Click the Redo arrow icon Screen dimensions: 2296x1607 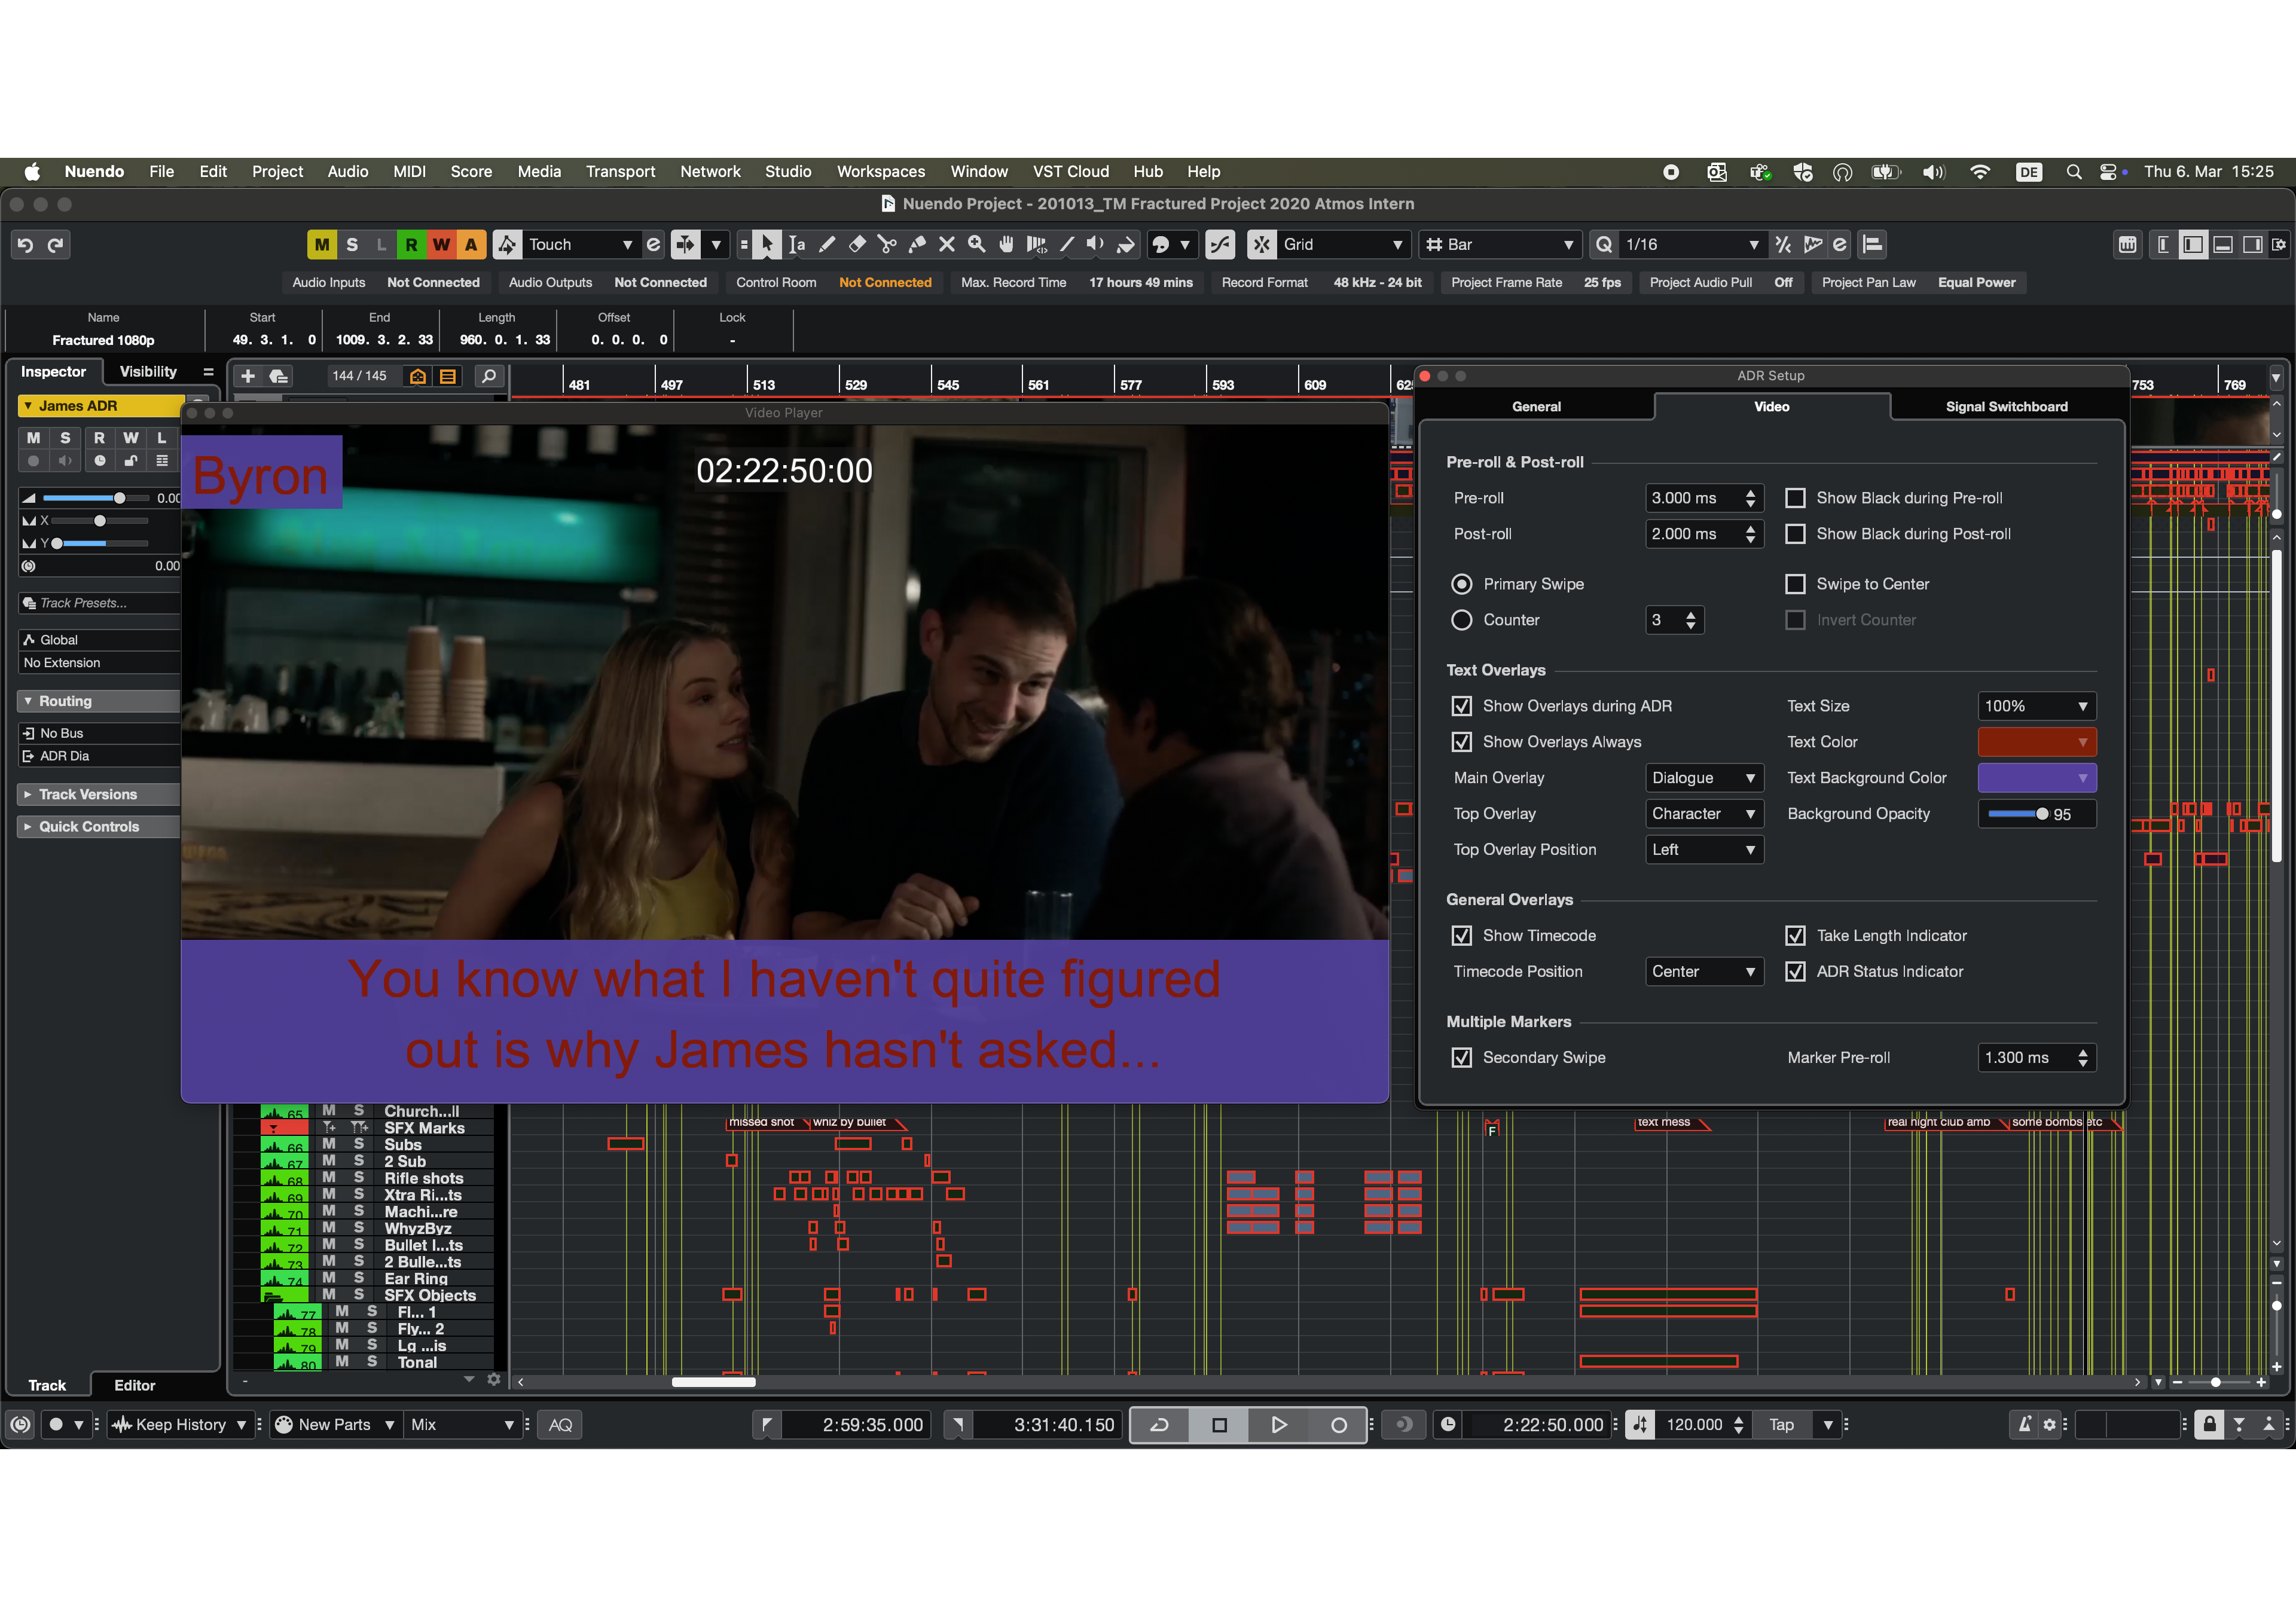point(56,244)
